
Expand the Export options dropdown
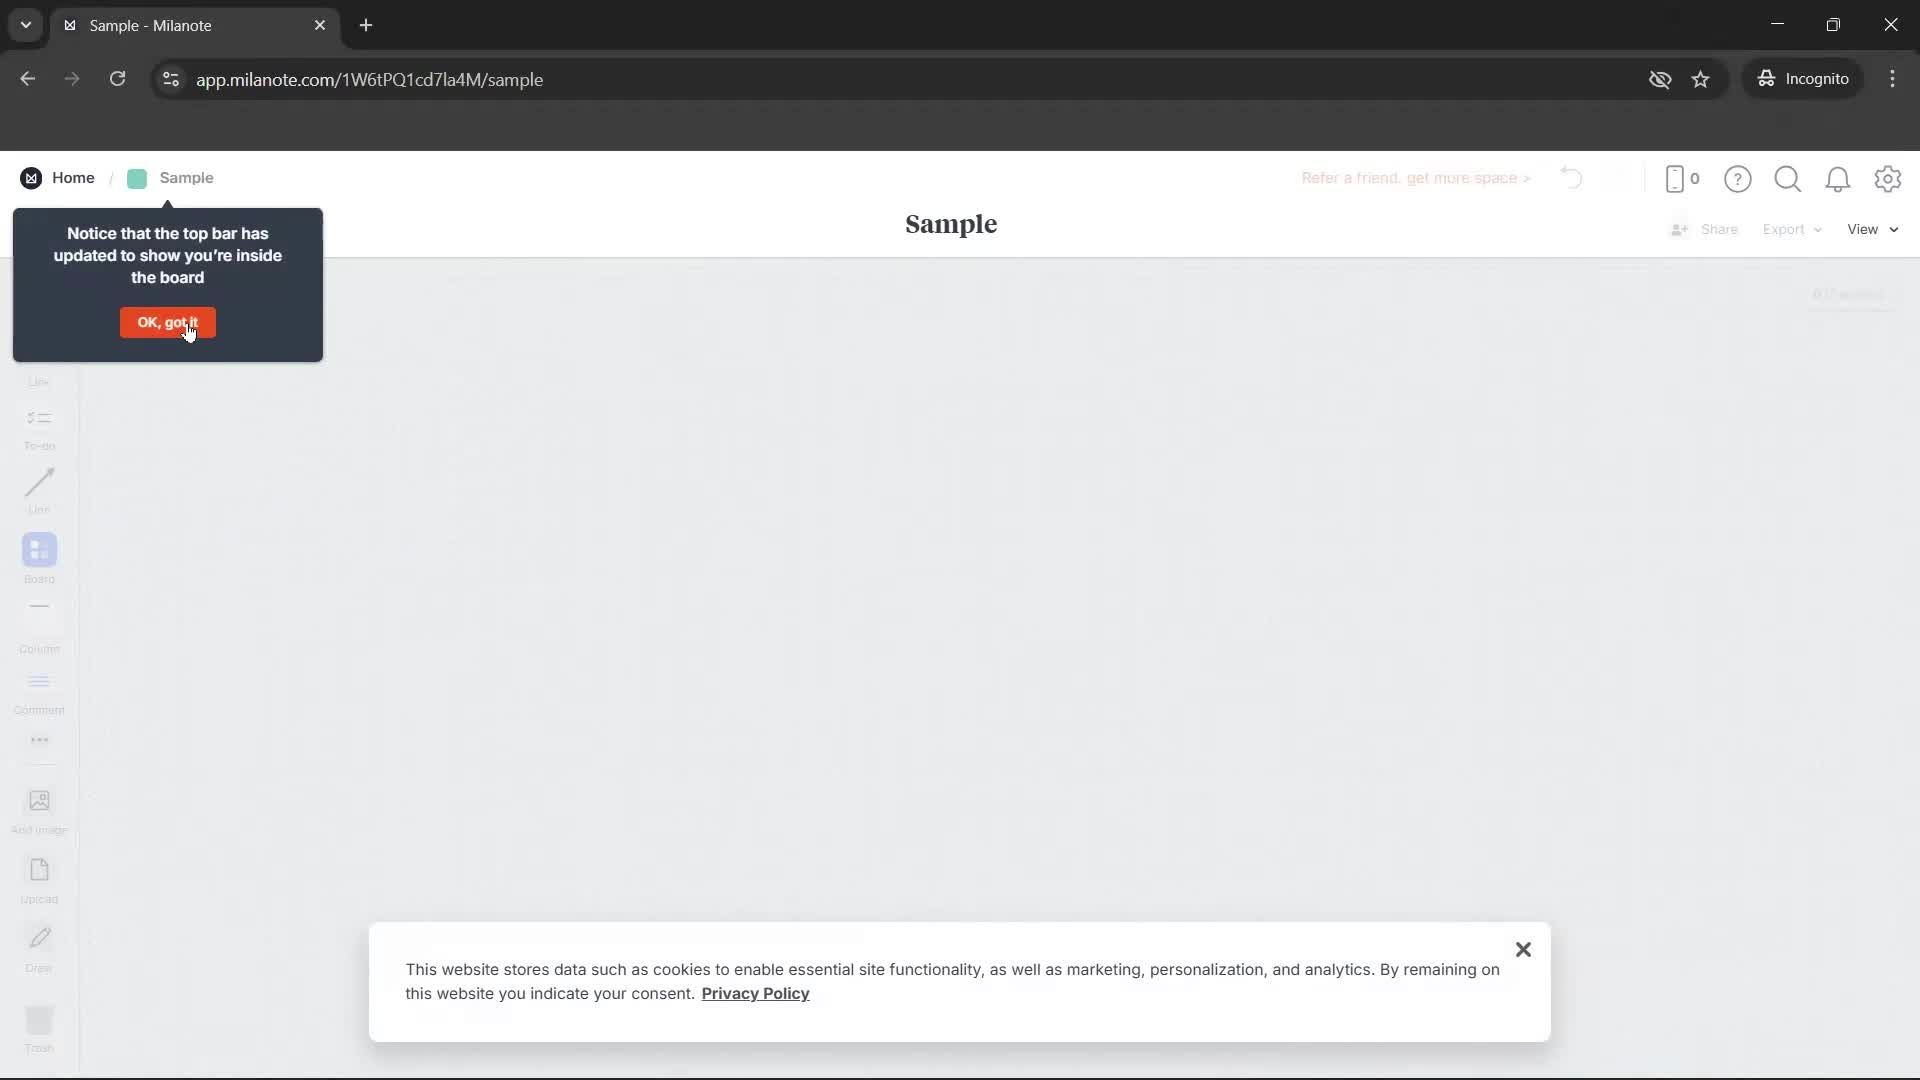(x=1791, y=229)
